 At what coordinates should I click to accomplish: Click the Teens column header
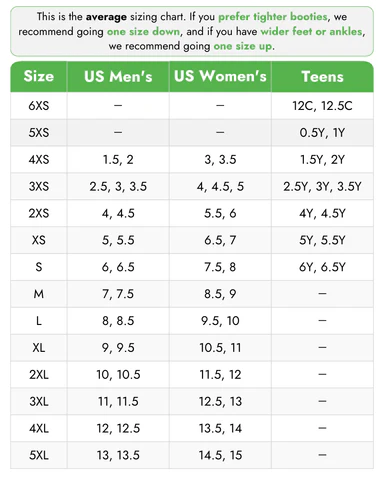tap(322, 76)
